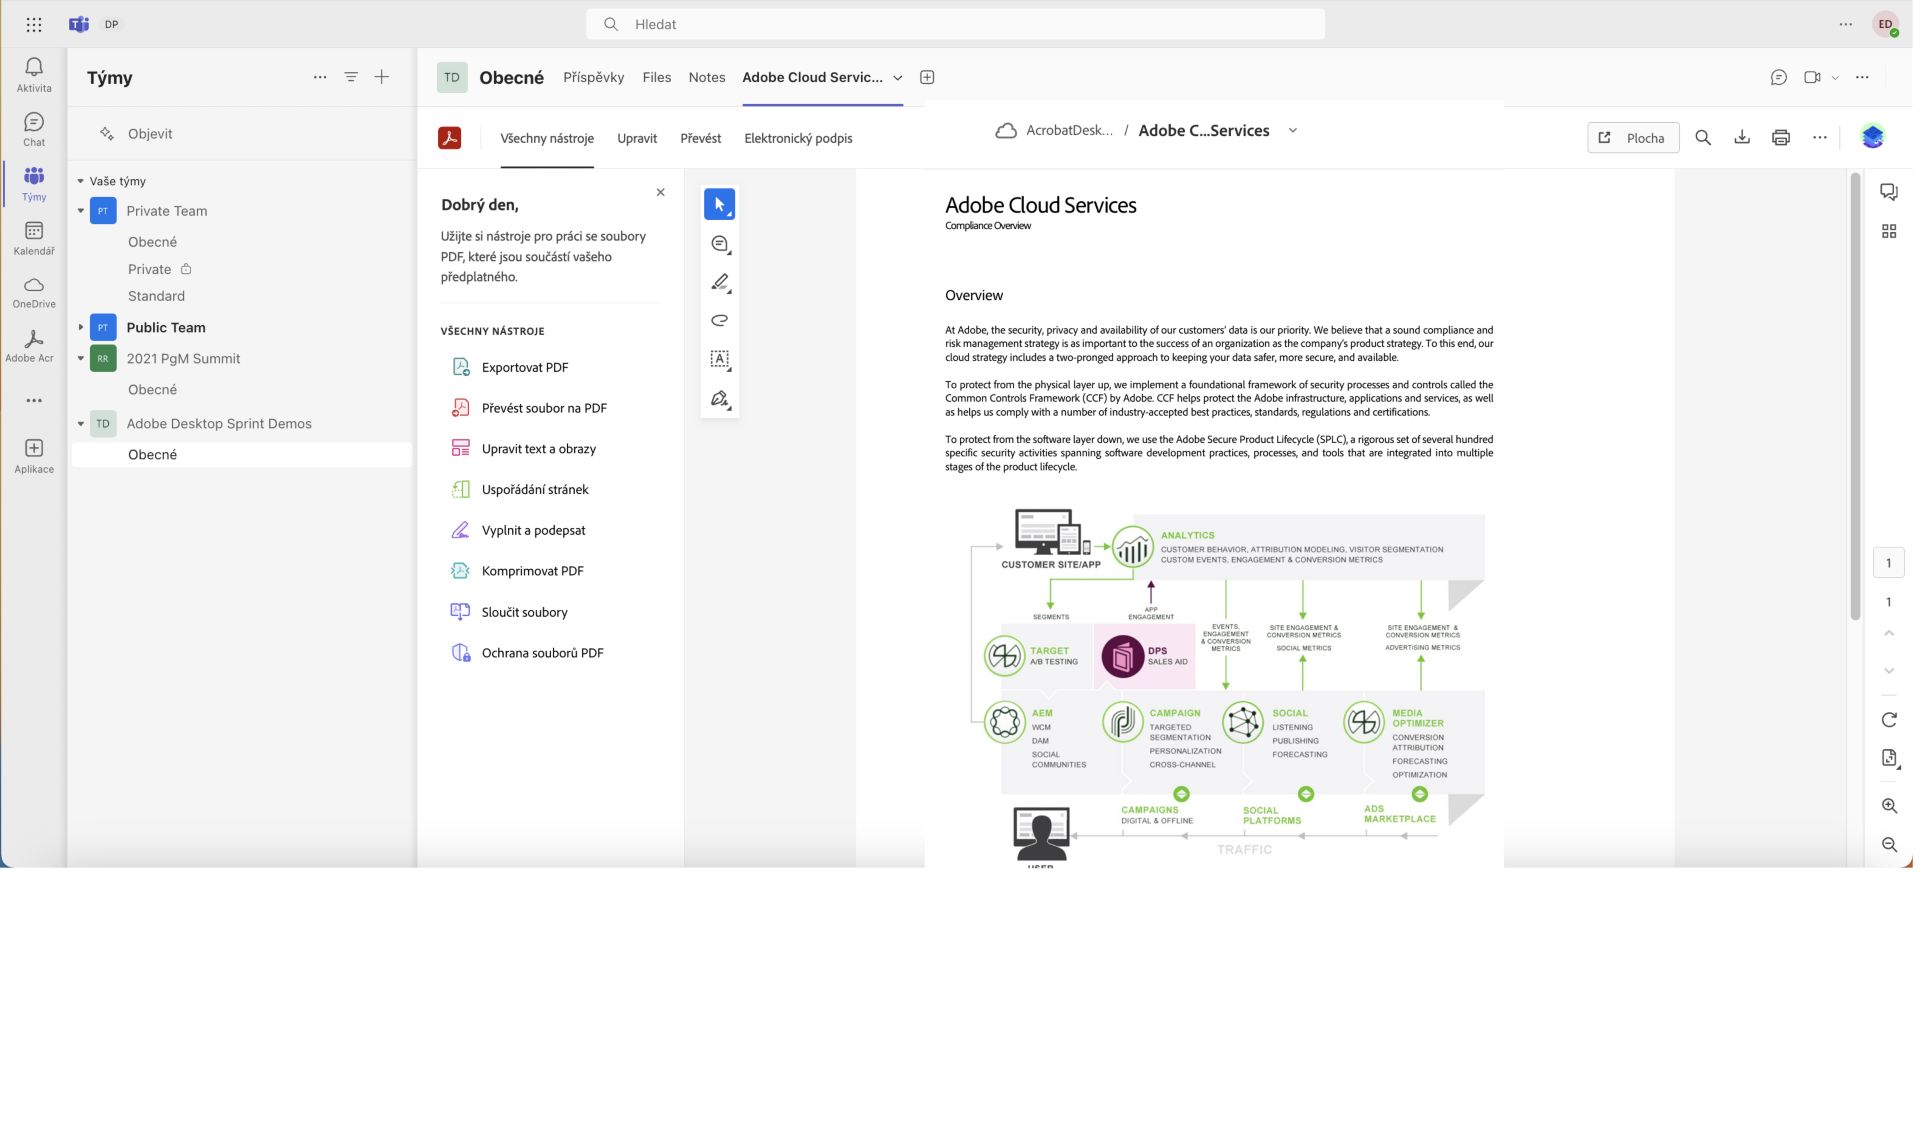1920x1143 pixels.
Task: Select the Fill and Sign tool icon
Action: tap(460, 529)
